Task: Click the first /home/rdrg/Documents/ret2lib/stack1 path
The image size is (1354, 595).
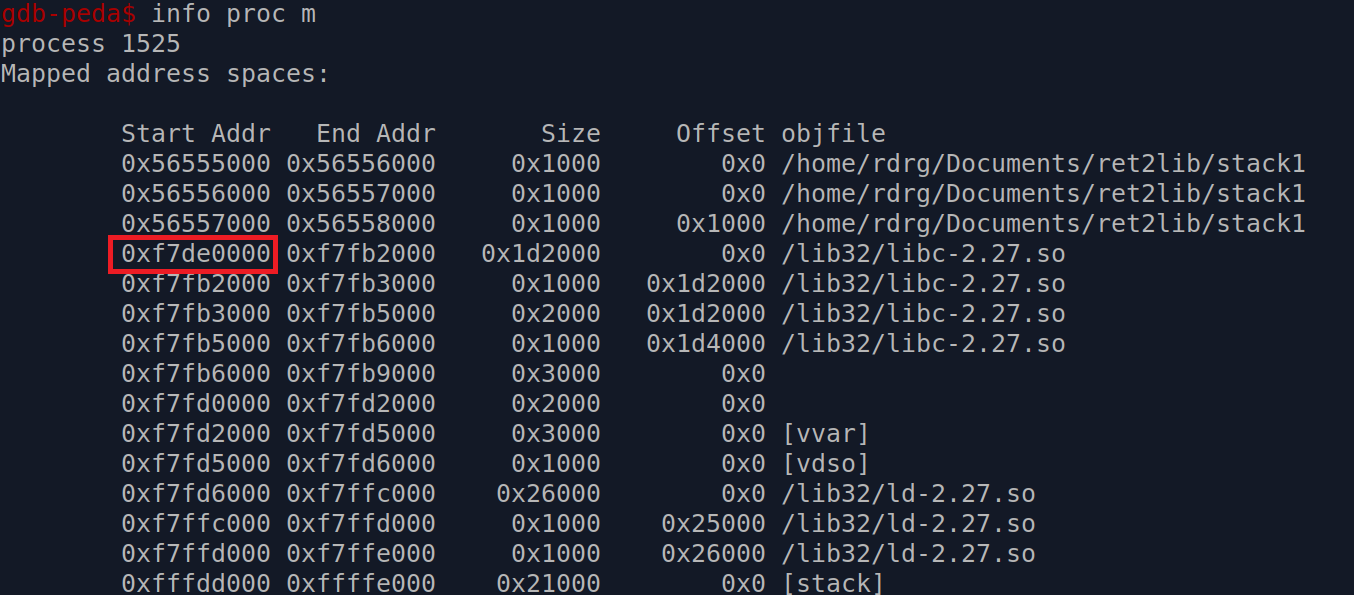Action: [x=1044, y=164]
